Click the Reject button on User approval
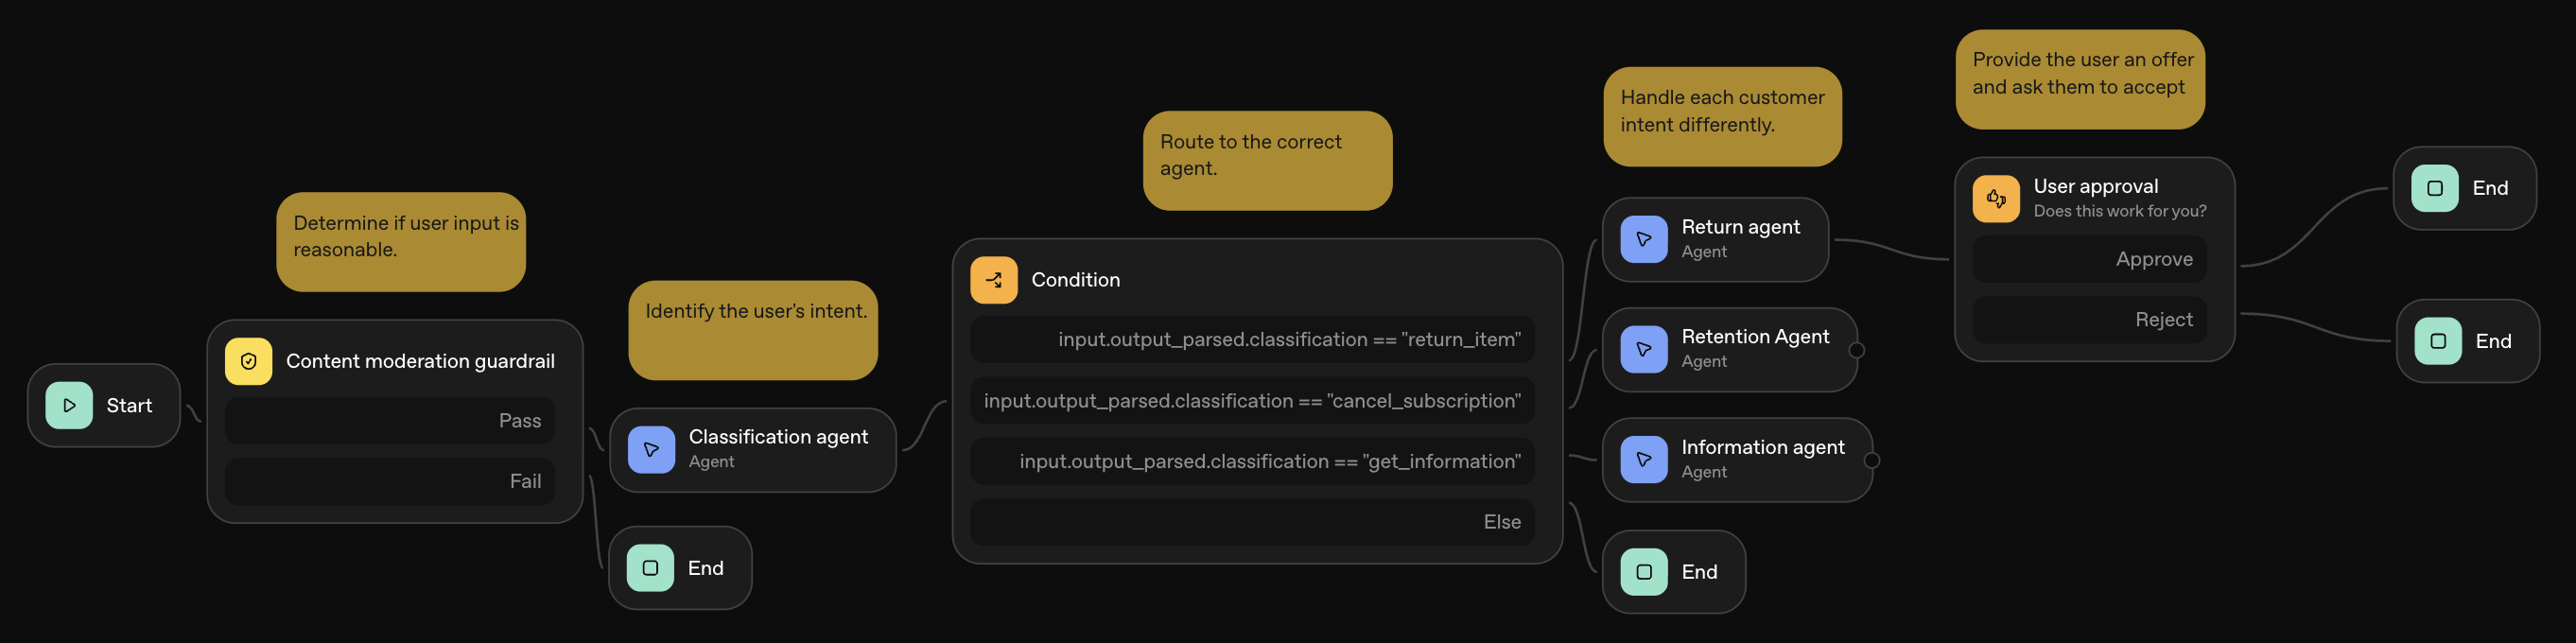 pyautogui.click(x=2089, y=319)
